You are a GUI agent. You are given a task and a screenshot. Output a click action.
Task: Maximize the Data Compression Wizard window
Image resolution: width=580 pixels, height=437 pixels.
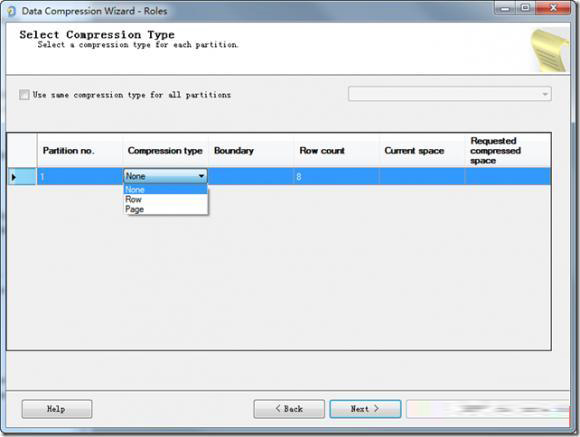point(525,8)
